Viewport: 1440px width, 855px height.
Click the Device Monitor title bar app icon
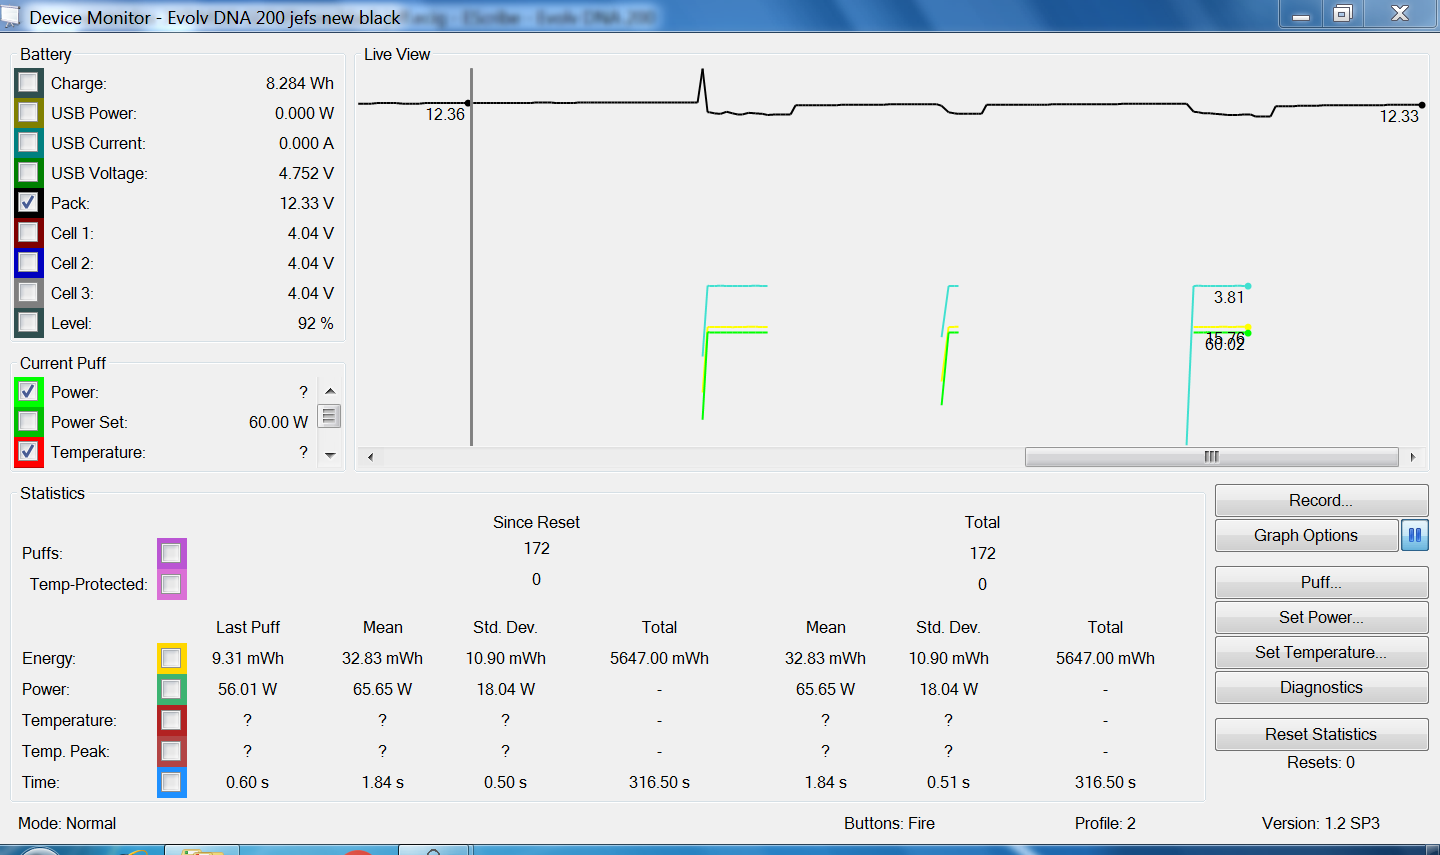(x=10, y=16)
